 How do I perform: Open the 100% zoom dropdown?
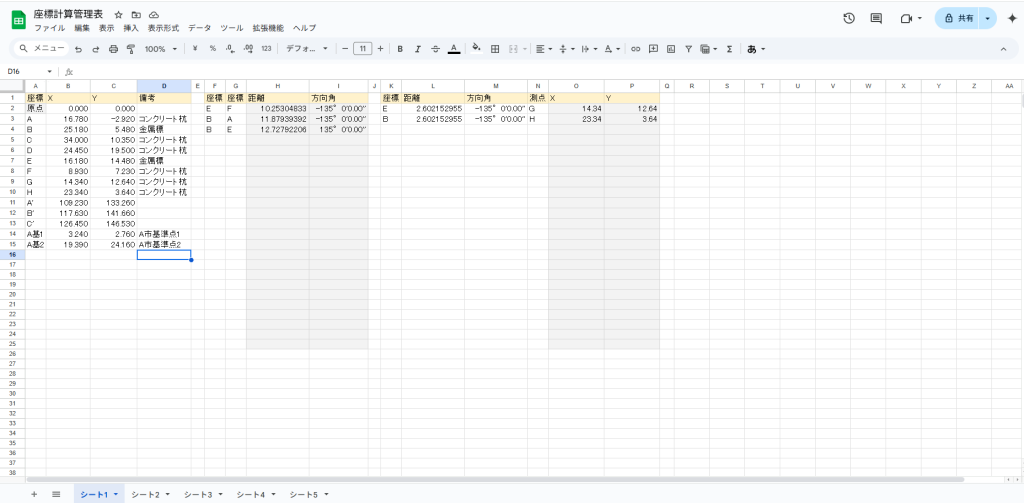click(161, 48)
